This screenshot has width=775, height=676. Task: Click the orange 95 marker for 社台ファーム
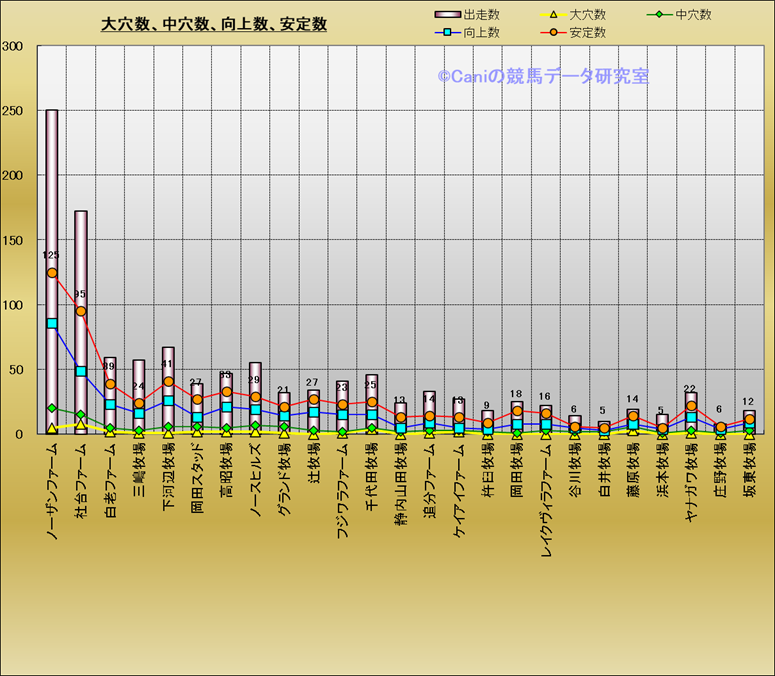point(81,311)
